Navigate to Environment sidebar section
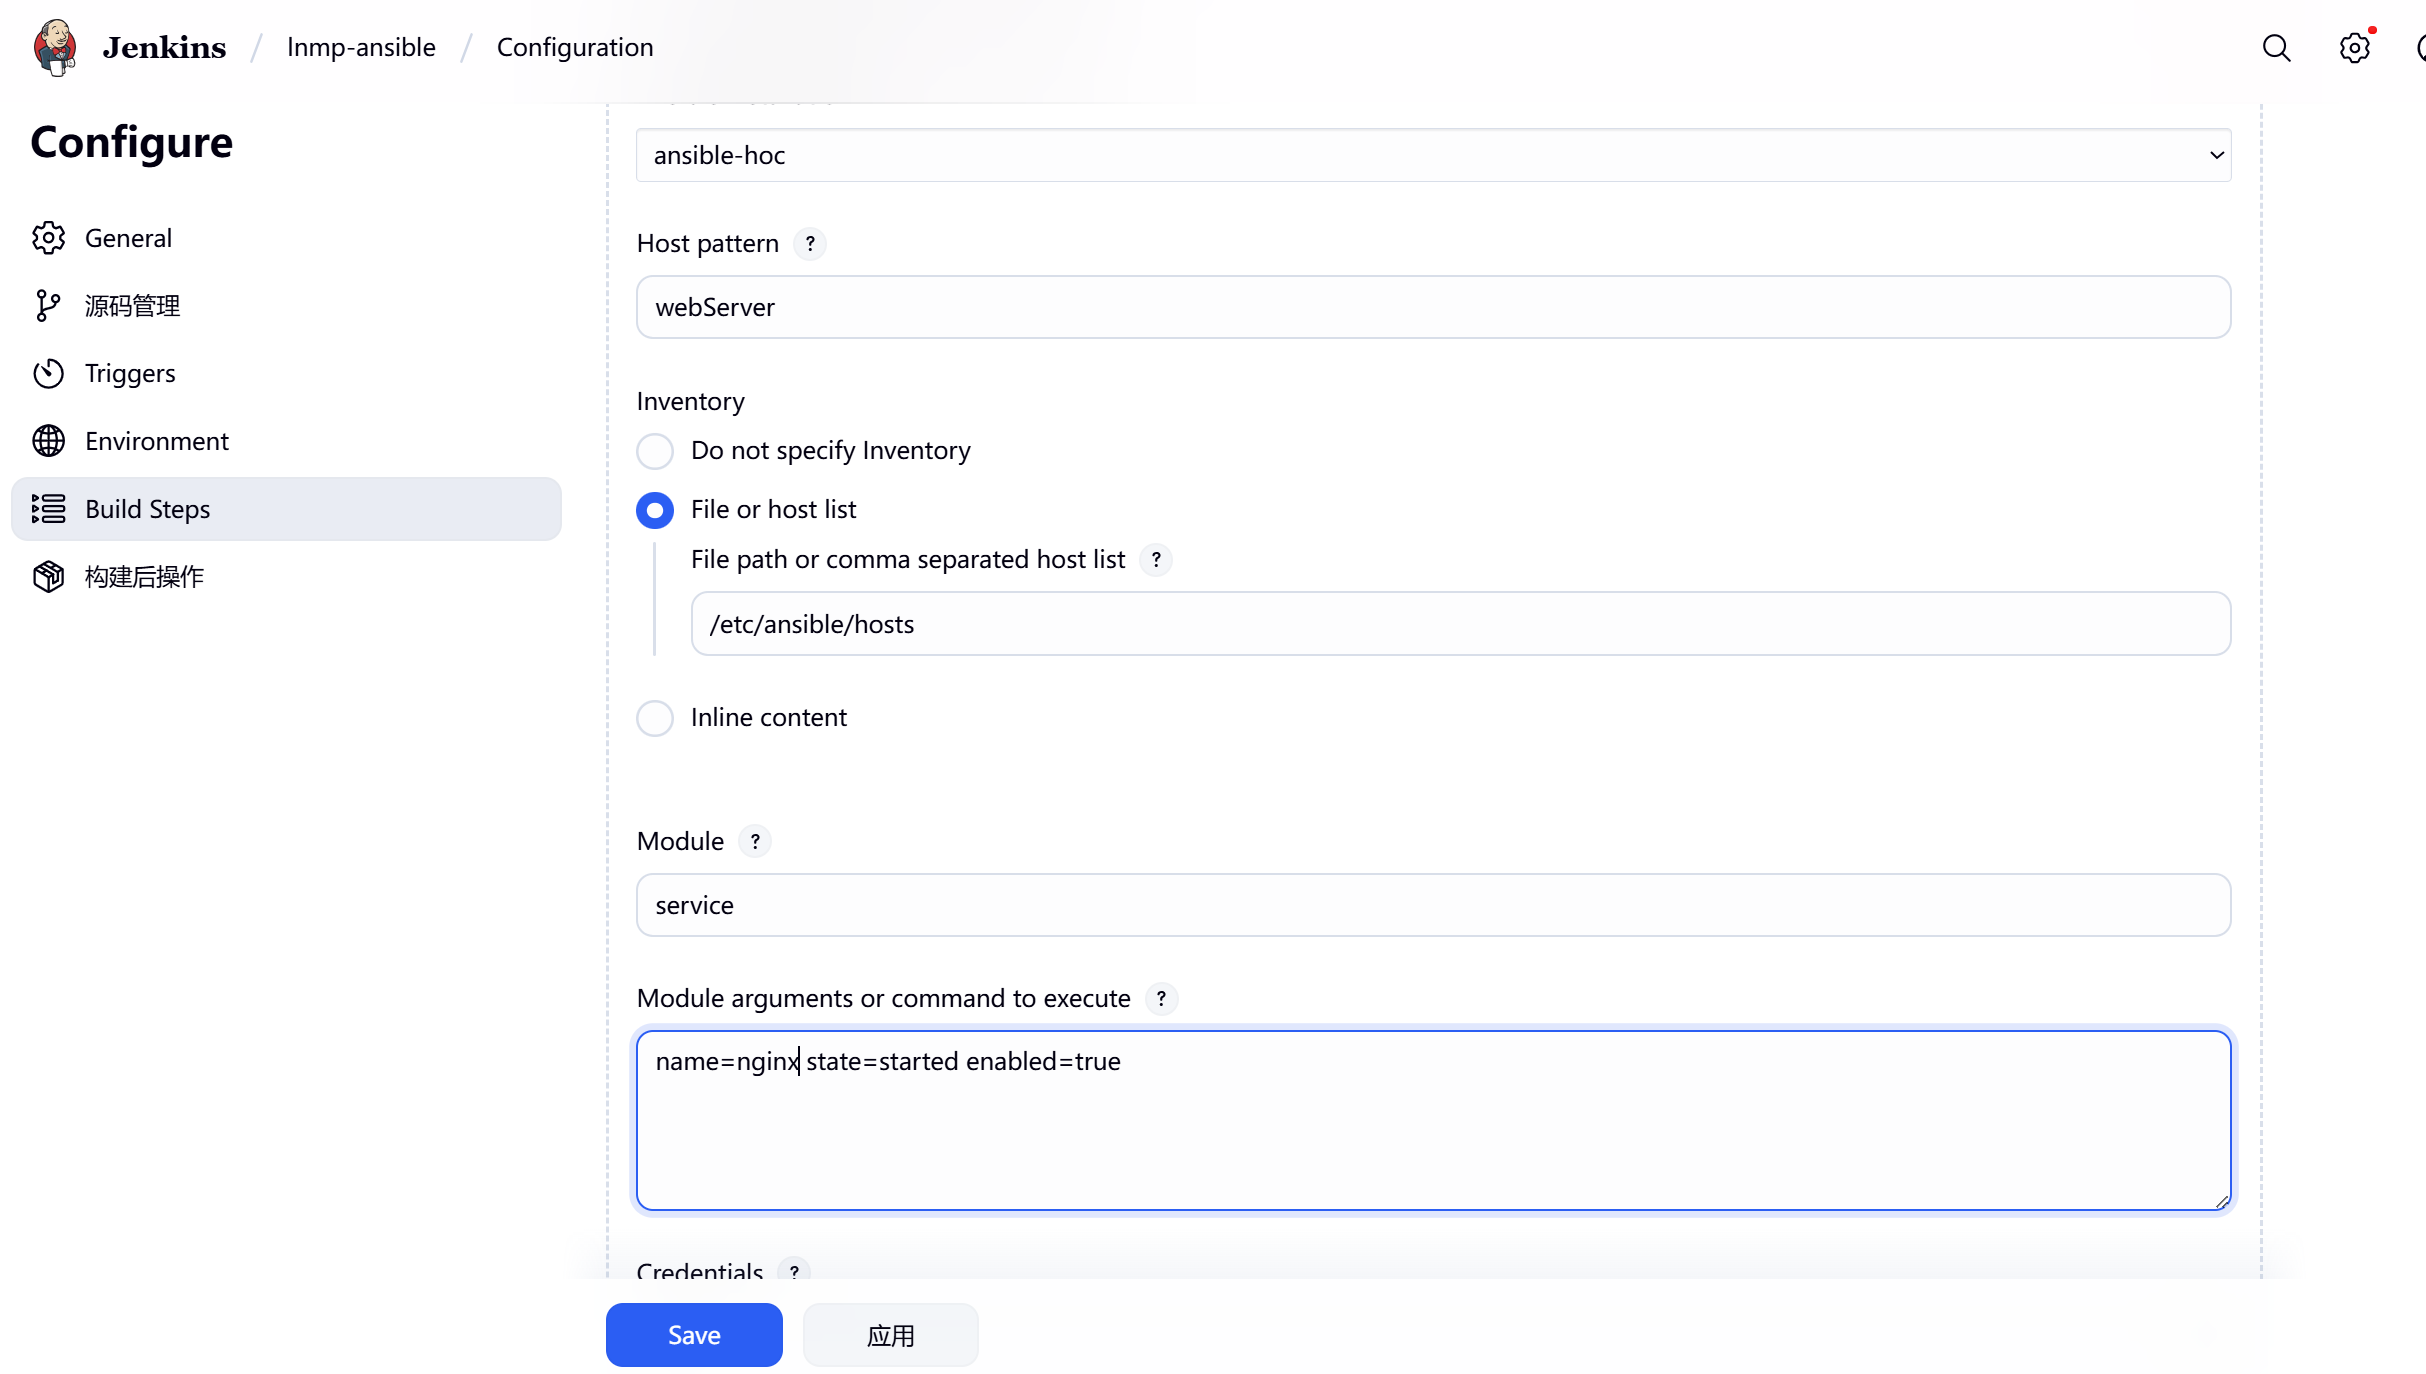This screenshot has height=1374, width=2426. pyautogui.click(x=156, y=441)
